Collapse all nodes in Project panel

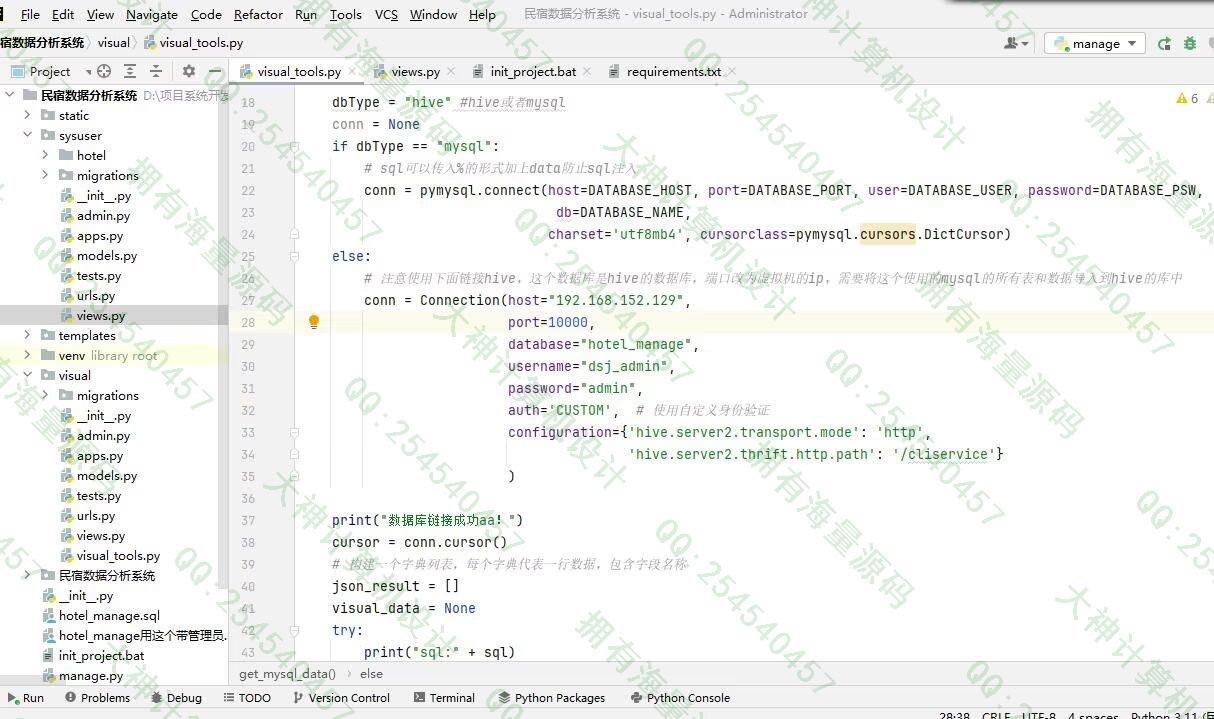156,71
